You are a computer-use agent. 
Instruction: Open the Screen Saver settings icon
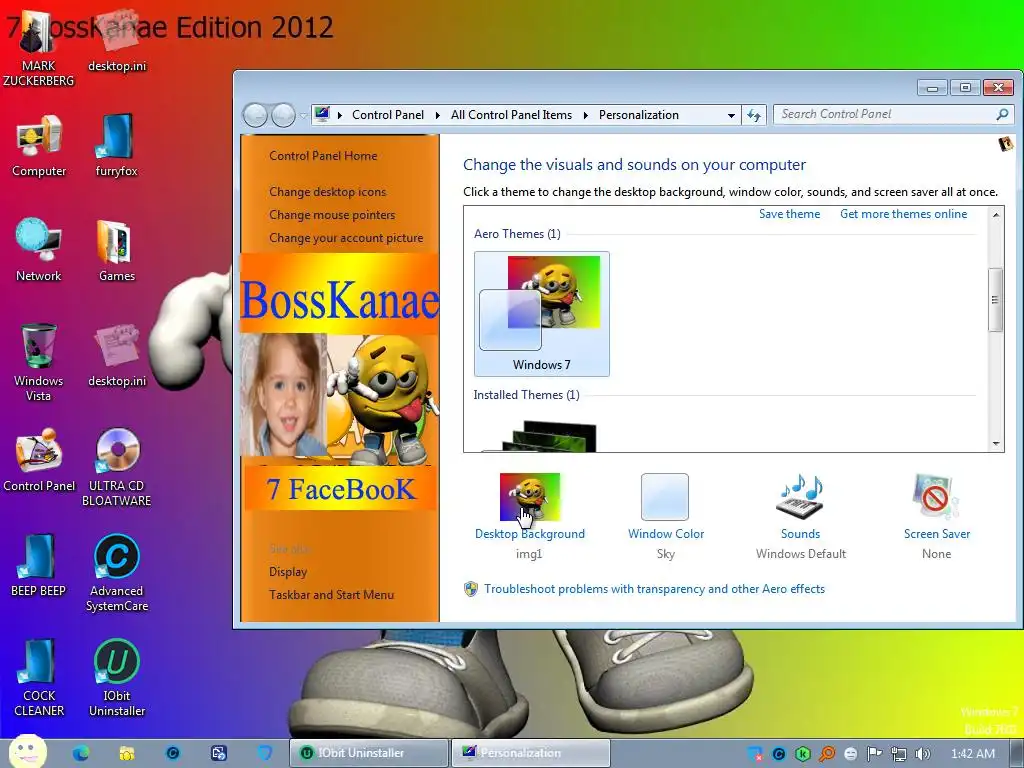(x=936, y=497)
